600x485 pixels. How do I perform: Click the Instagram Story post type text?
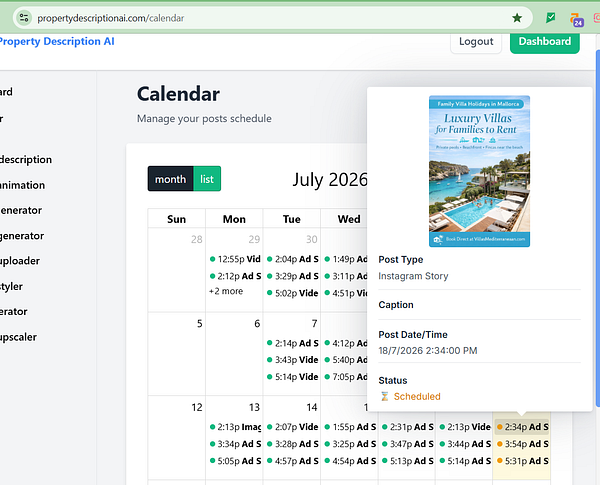413,276
